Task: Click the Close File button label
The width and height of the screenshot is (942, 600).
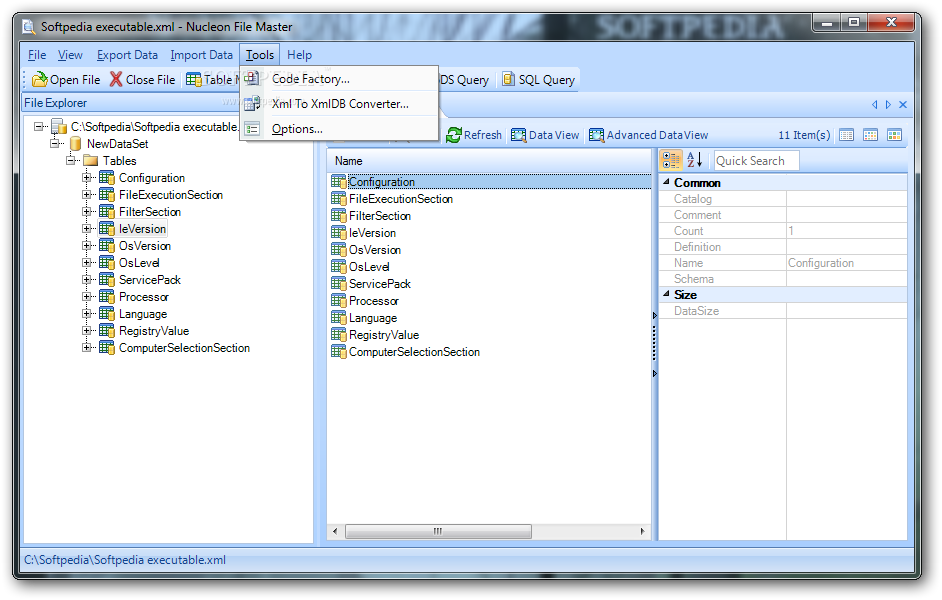Action: point(151,79)
